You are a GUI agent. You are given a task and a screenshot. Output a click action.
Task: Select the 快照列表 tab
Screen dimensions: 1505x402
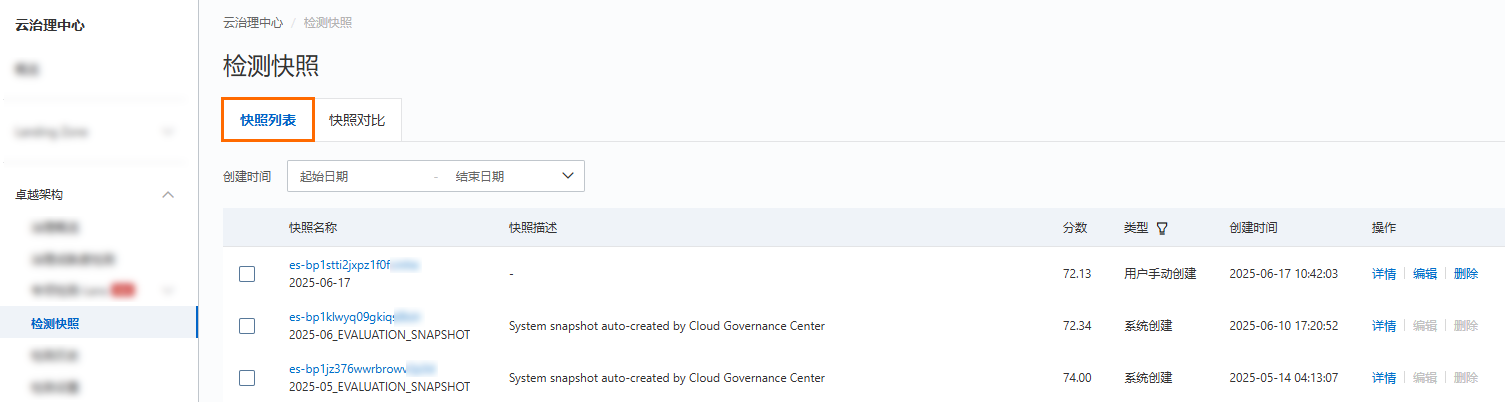coord(268,120)
